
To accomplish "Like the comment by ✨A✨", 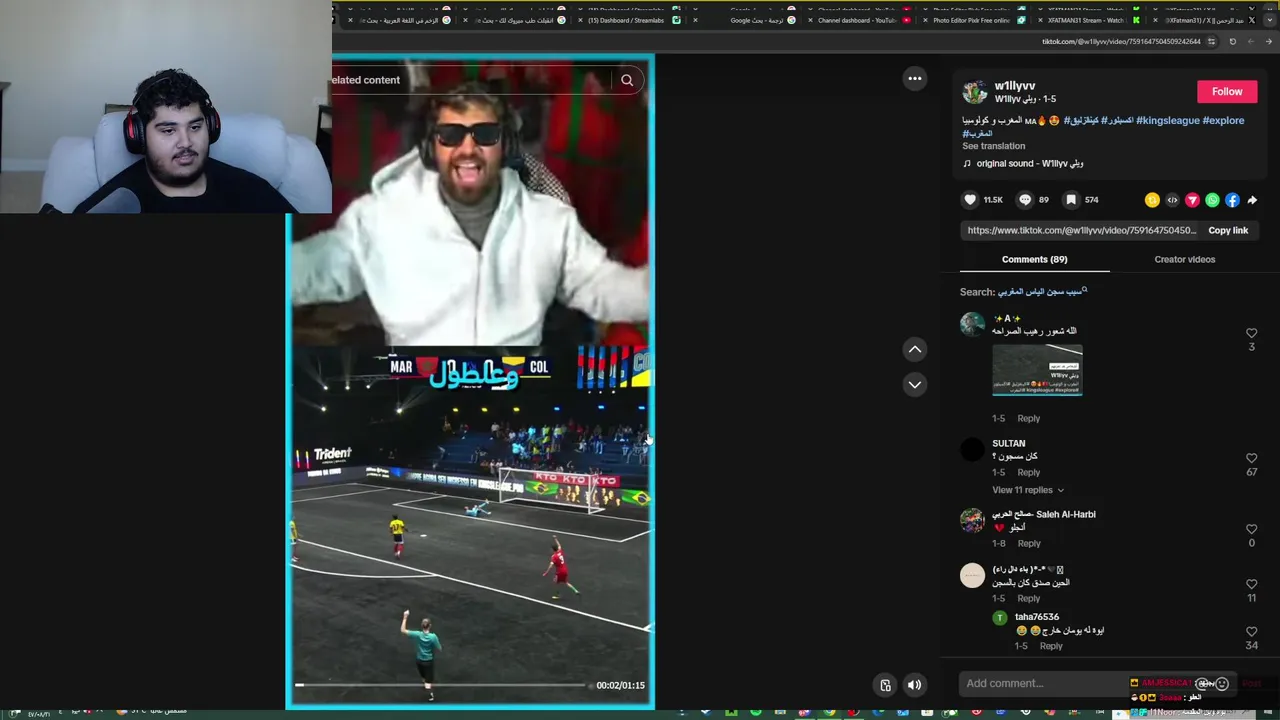I will [x=1251, y=333].
